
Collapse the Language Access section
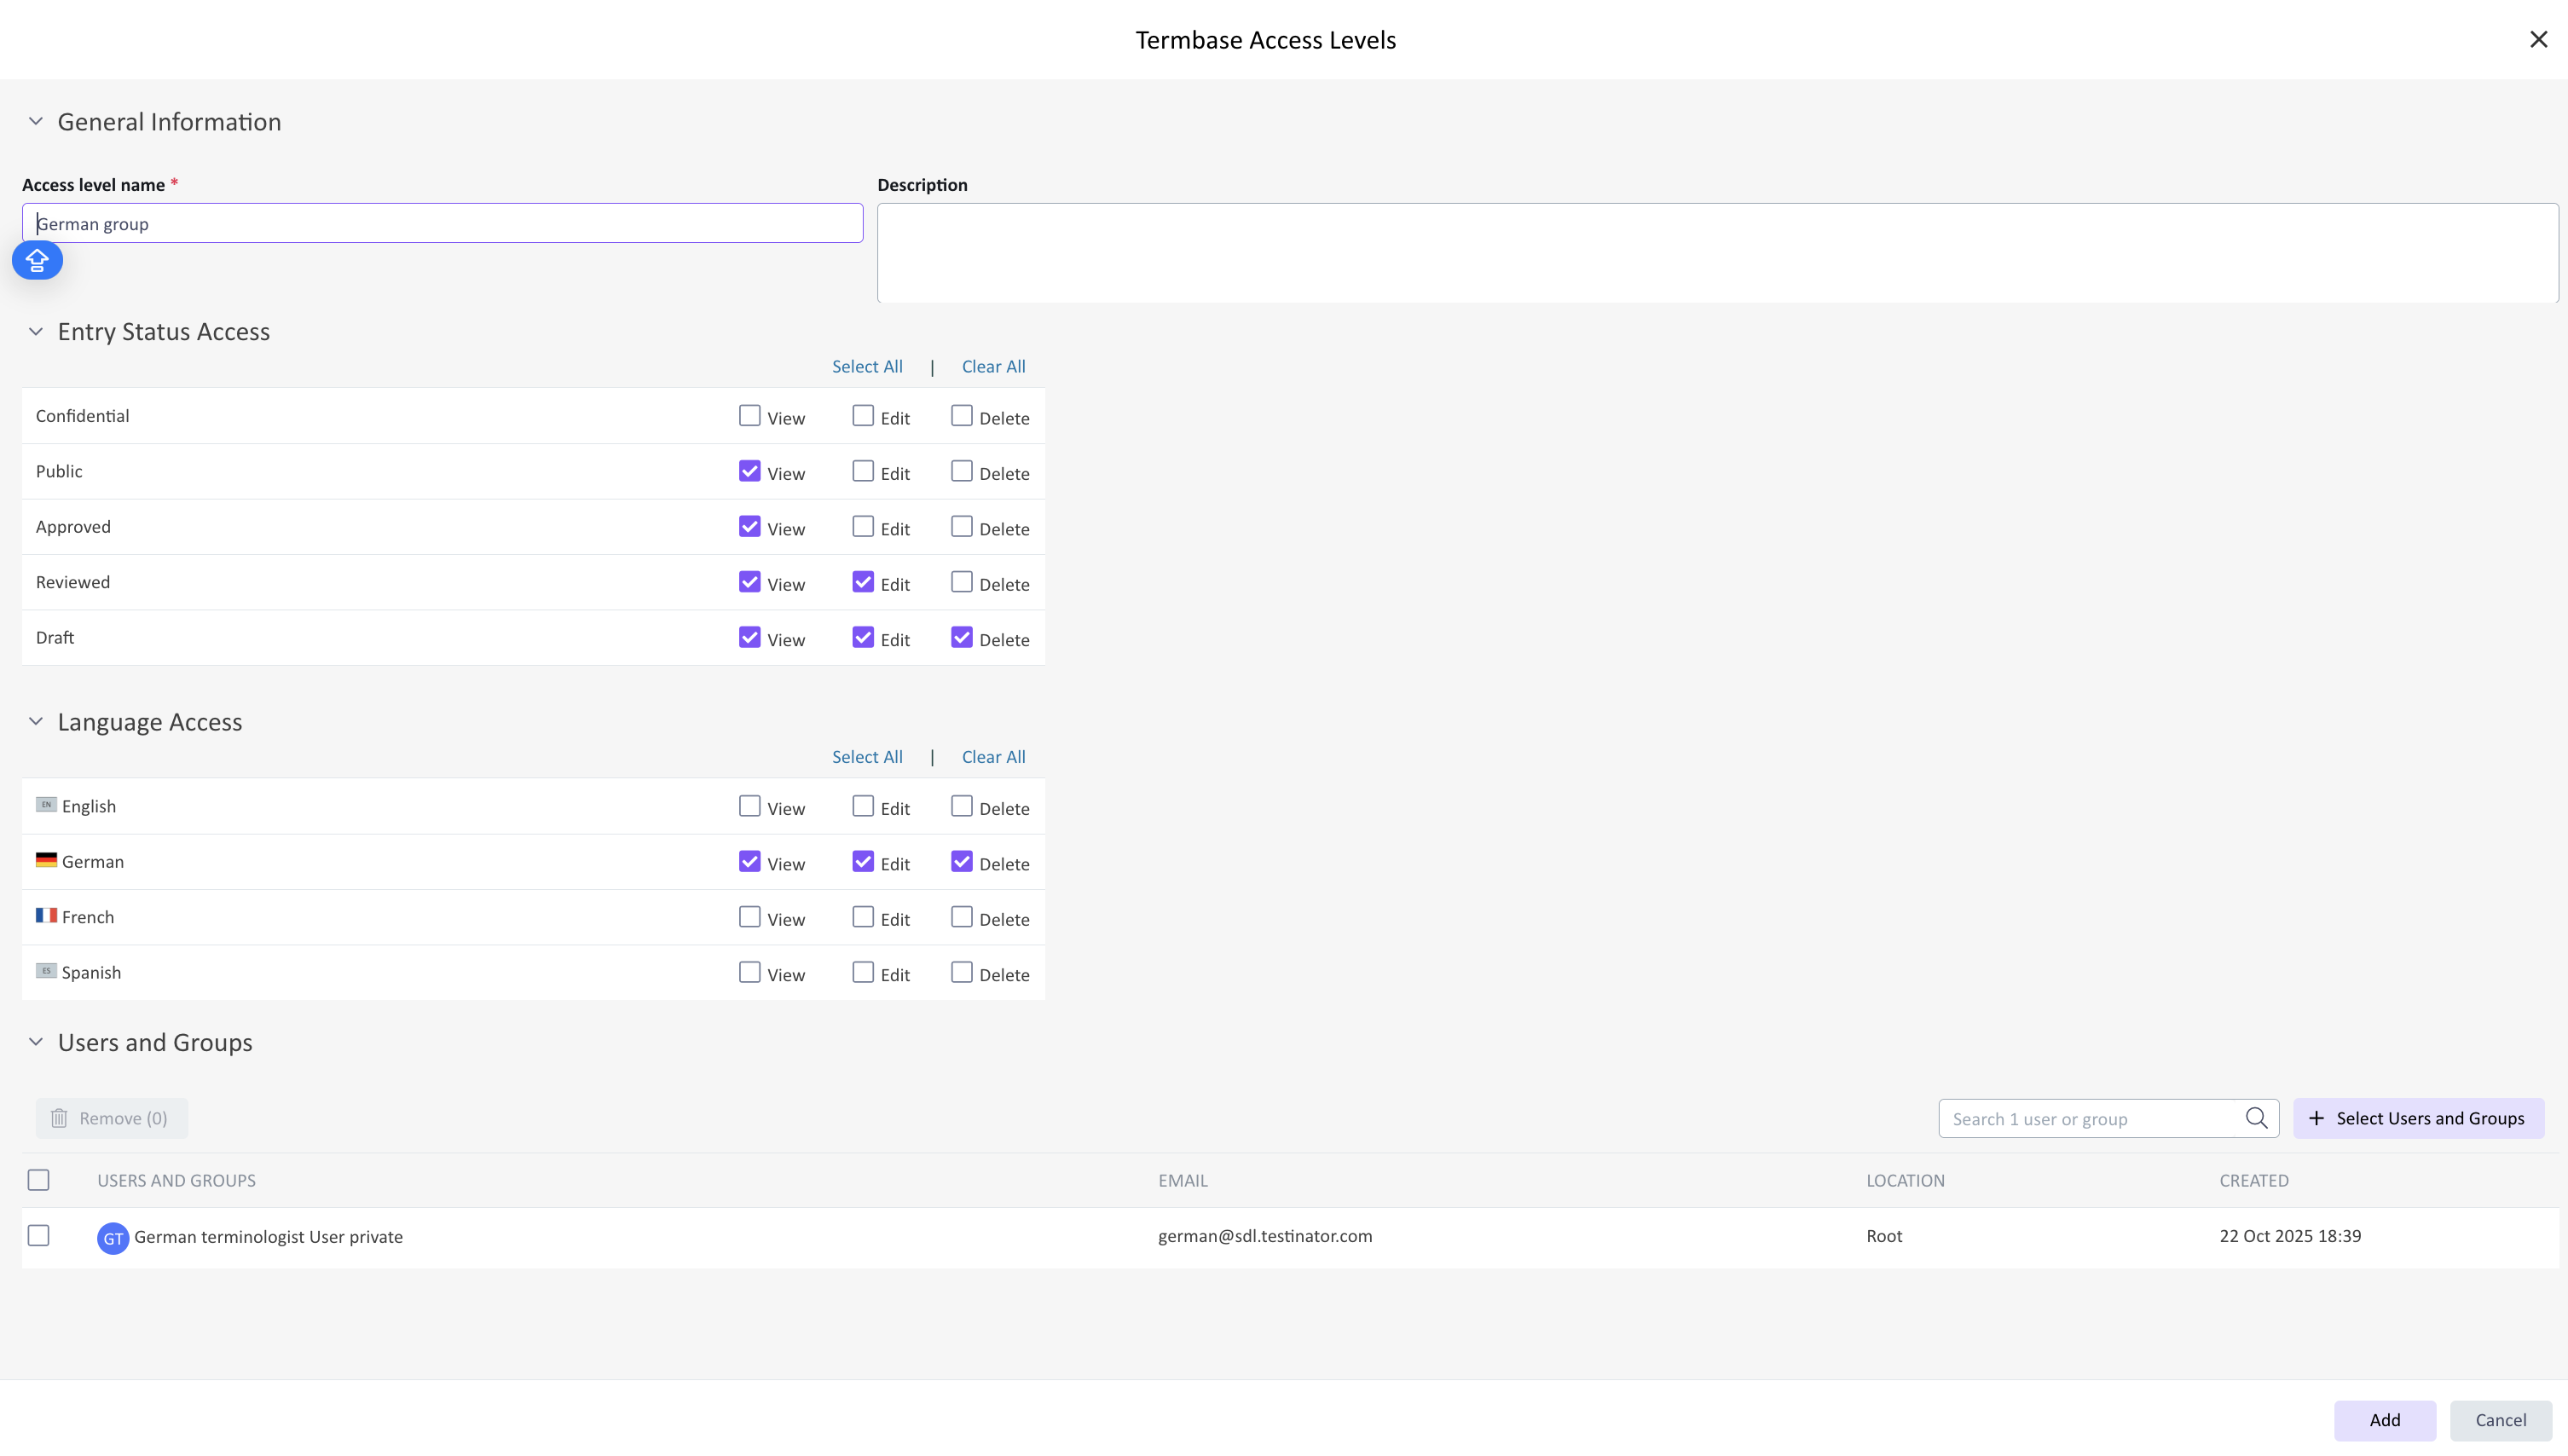[x=36, y=721]
